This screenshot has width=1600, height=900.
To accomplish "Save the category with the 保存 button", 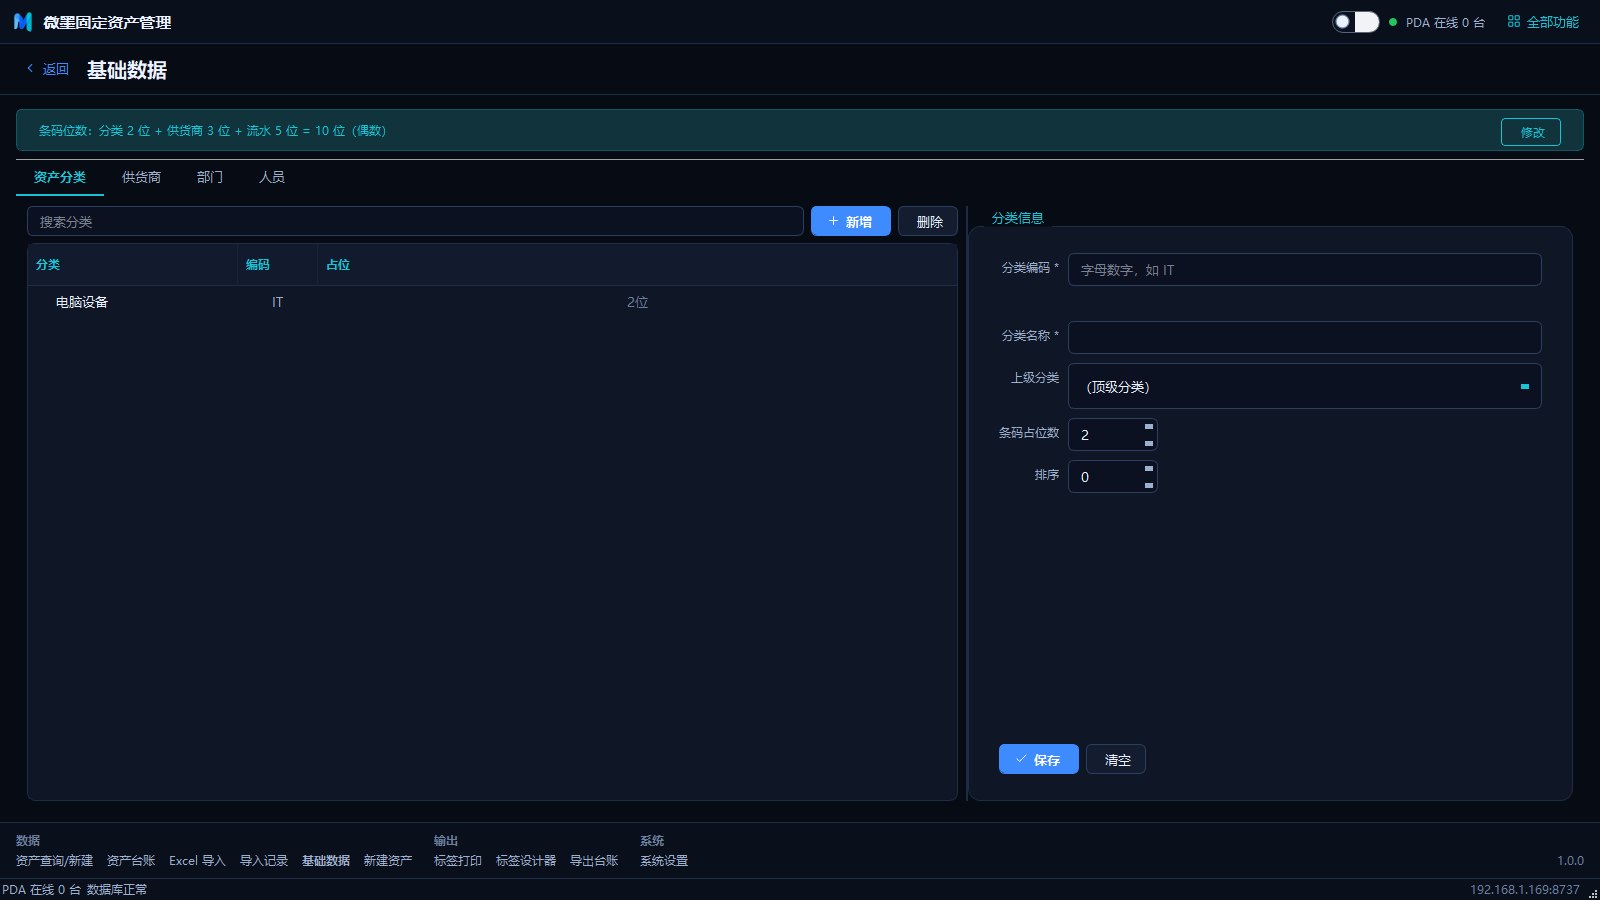I will point(1038,759).
